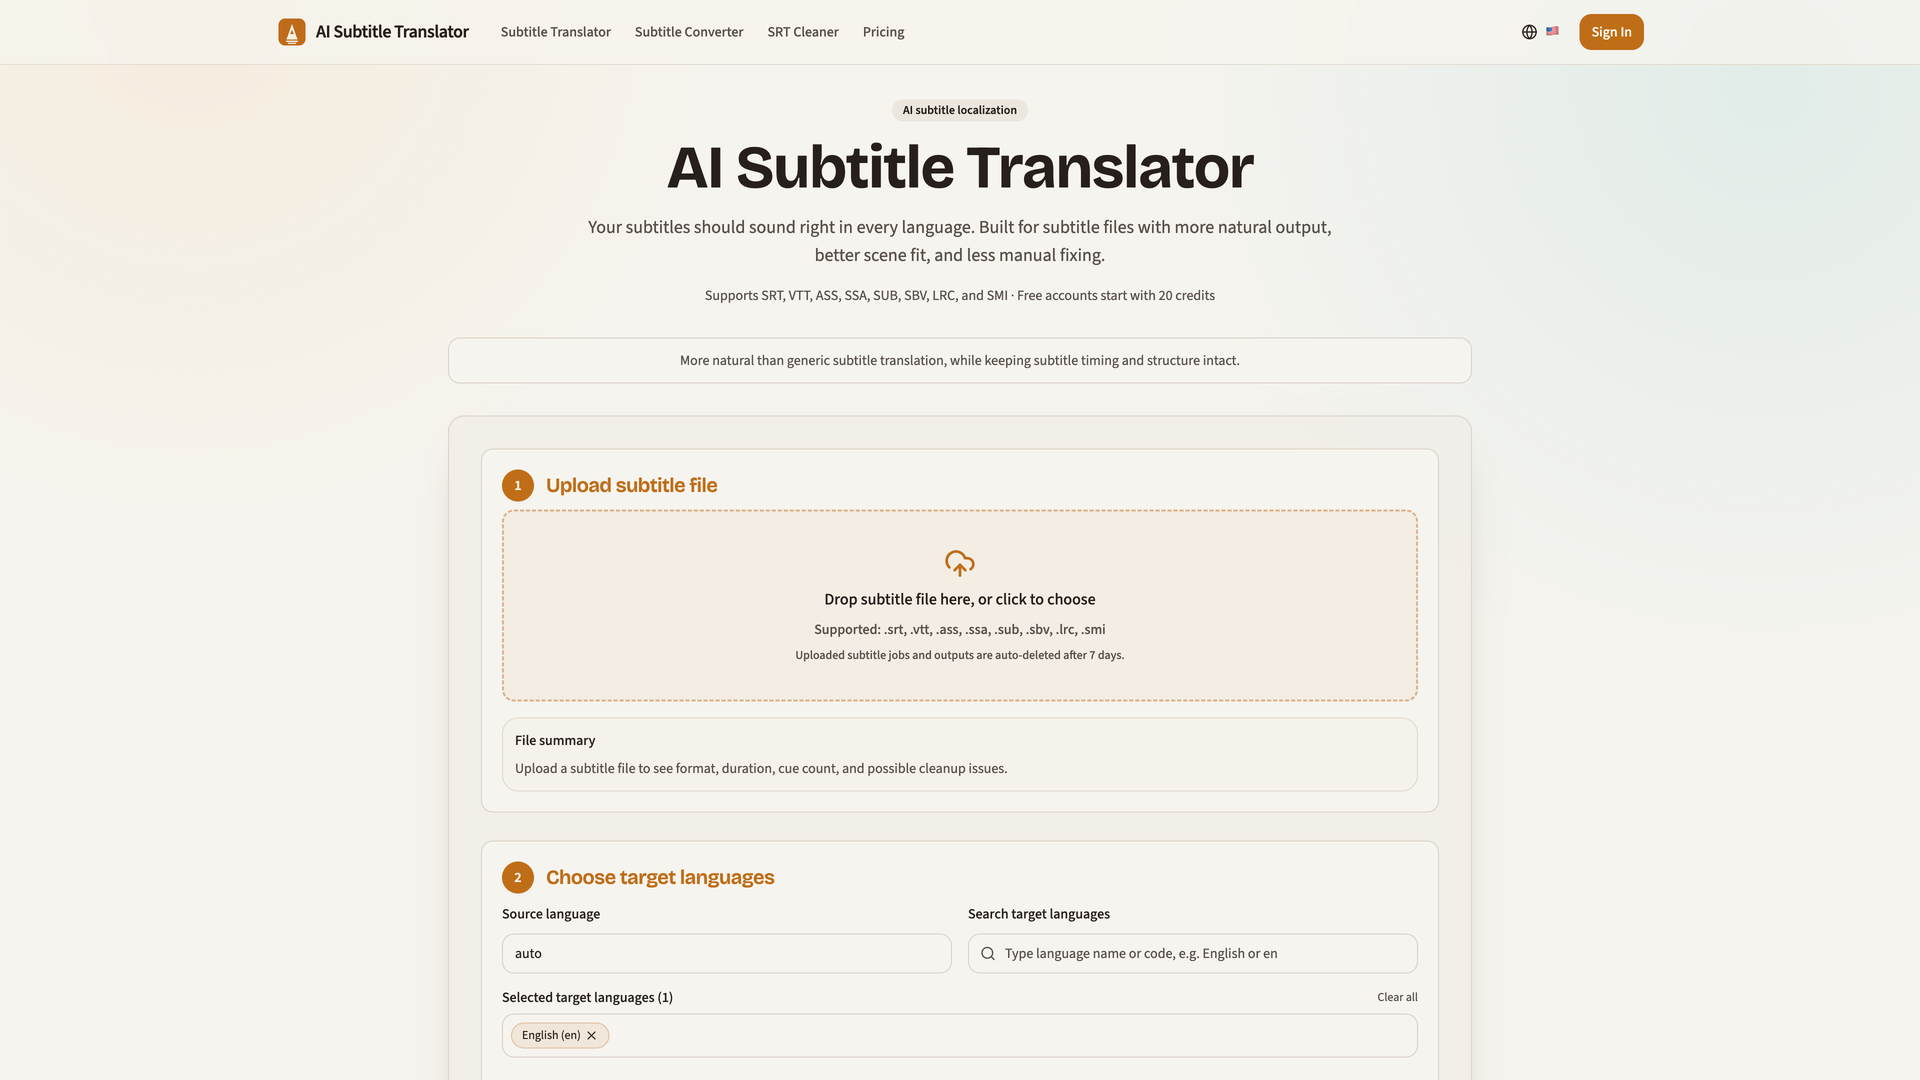Click the globe language icon
The height and width of the screenshot is (1080, 1920).
coord(1529,32)
